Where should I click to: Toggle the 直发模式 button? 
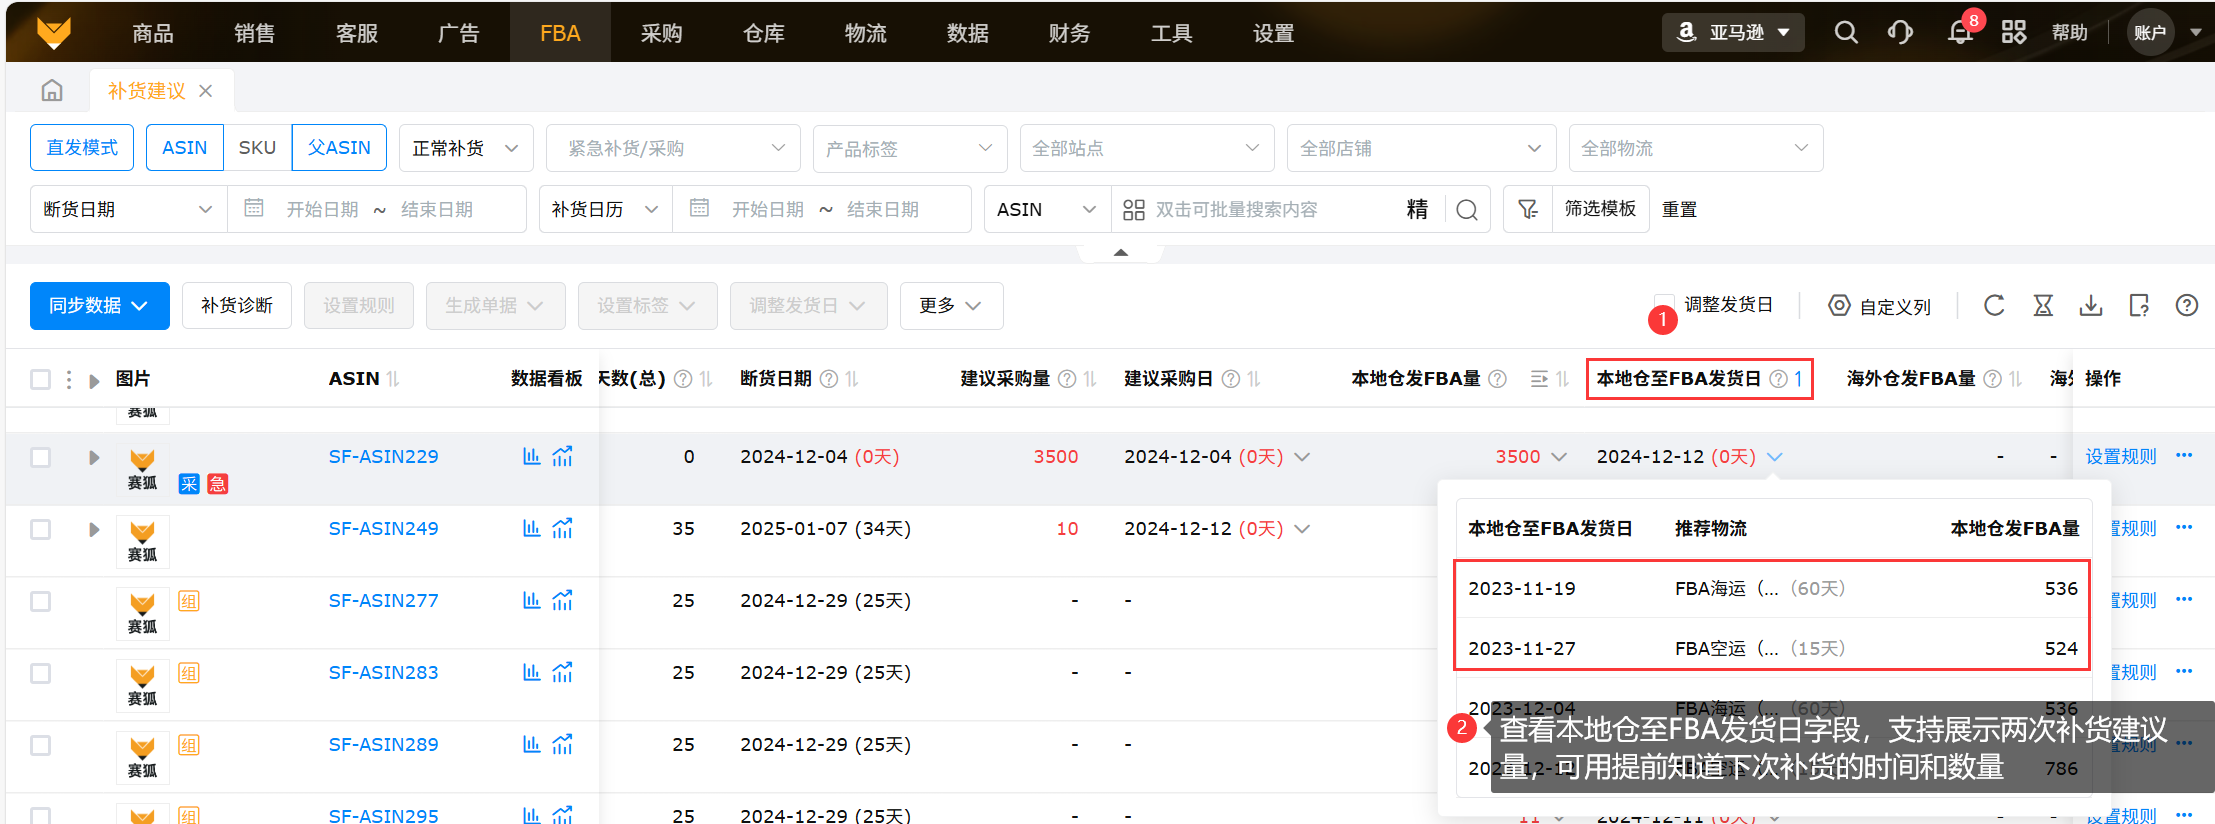pos(82,148)
